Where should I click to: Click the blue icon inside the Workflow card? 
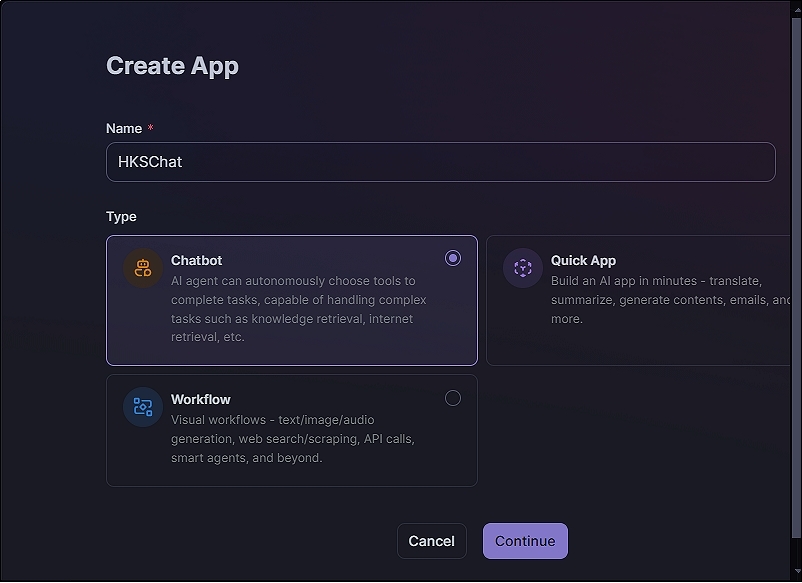[x=142, y=407]
